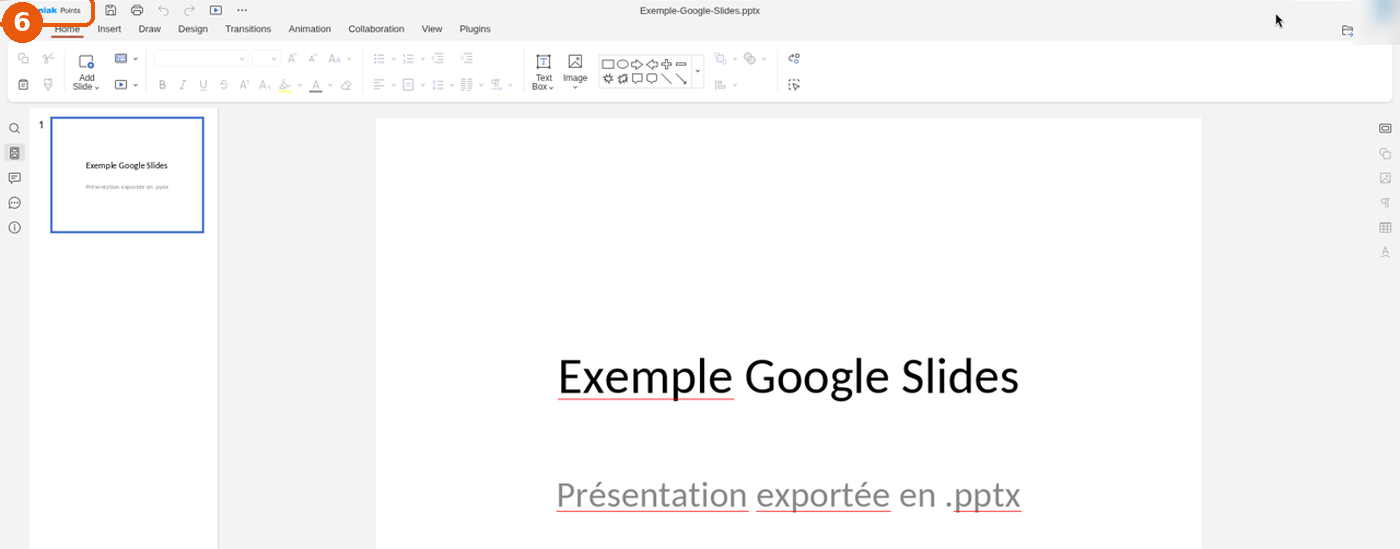Insert a Text Box
This screenshot has width=1400, height=549.
(543, 72)
